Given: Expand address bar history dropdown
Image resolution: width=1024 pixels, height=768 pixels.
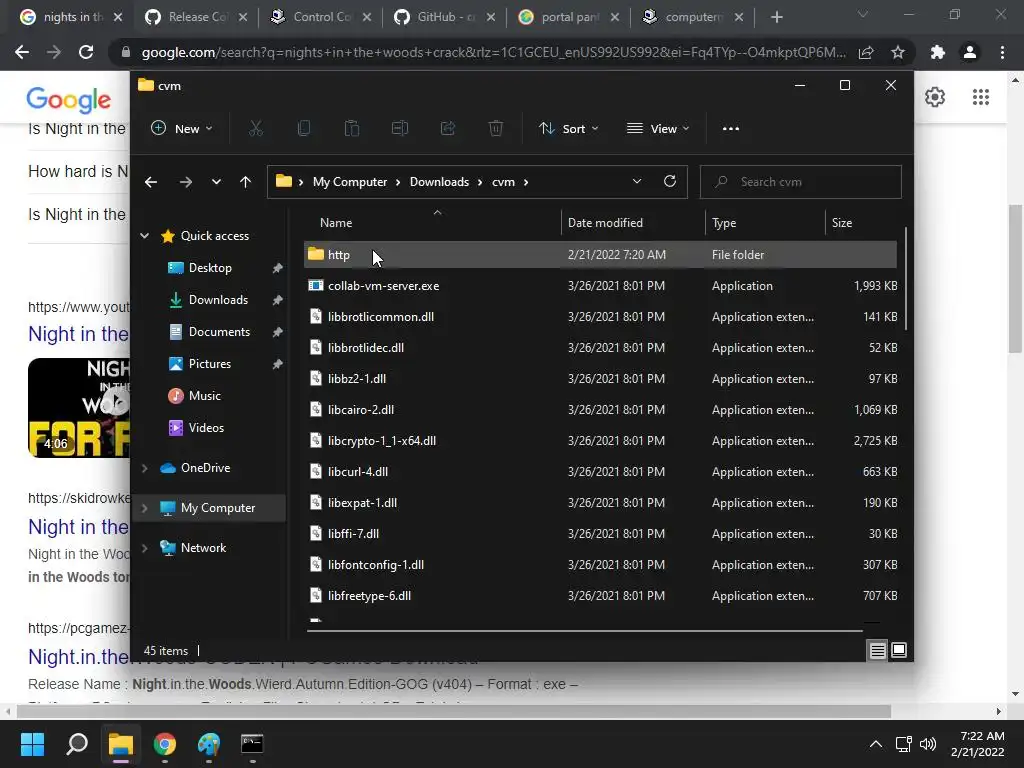Looking at the screenshot, I should point(637,182).
